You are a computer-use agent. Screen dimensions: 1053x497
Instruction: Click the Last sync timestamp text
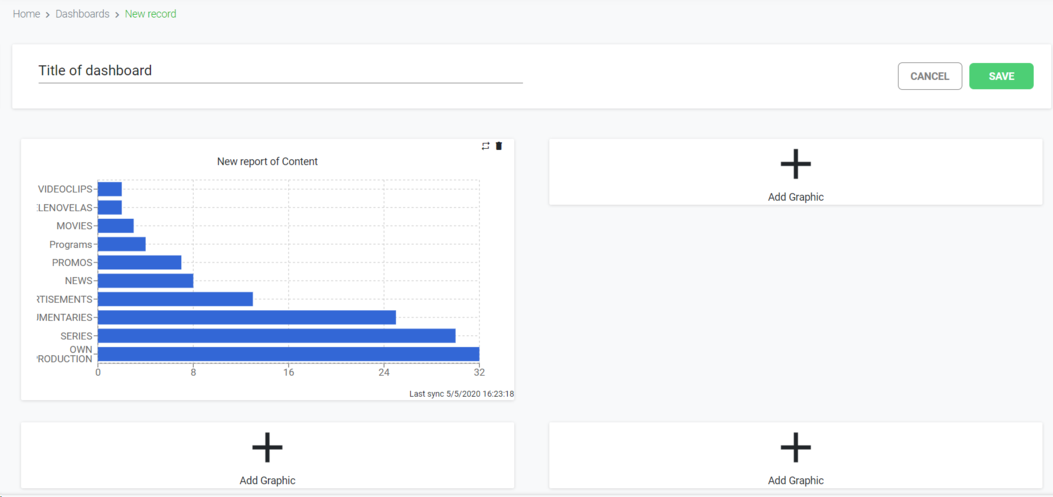pyautogui.click(x=461, y=394)
